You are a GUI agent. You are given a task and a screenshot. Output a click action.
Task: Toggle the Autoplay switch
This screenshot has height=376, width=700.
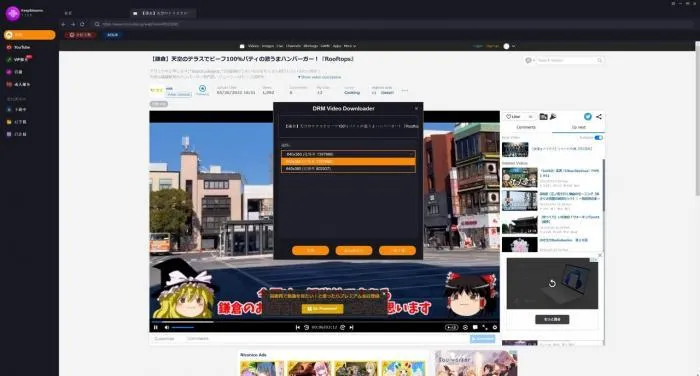[x=599, y=138]
